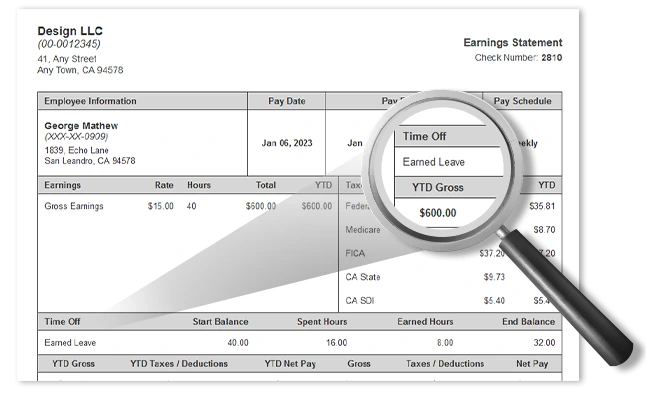
Task: Click magnified Earned Leave text in lens
Action: pyautogui.click(x=433, y=162)
